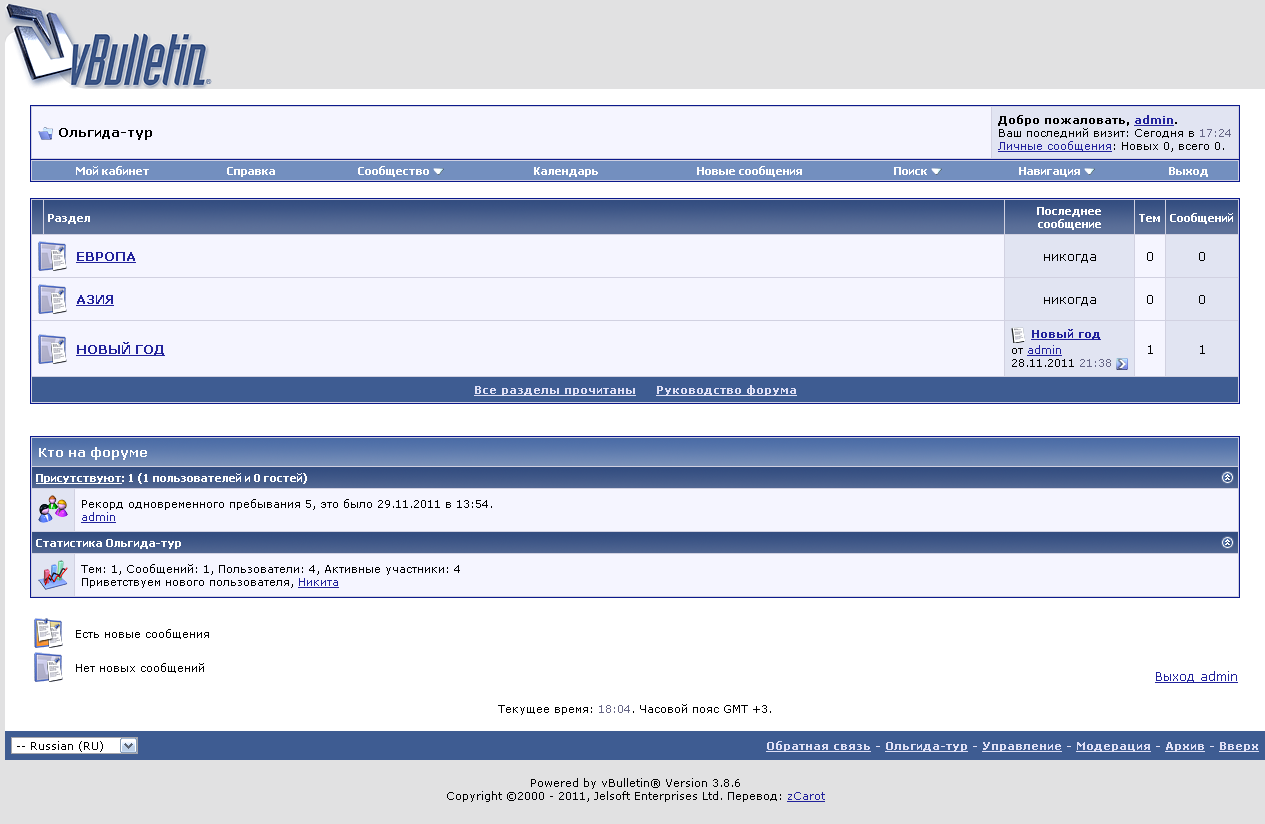Open Обратная связь footer link
This screenshot has width=1265, height=824.
click(818, 746)
